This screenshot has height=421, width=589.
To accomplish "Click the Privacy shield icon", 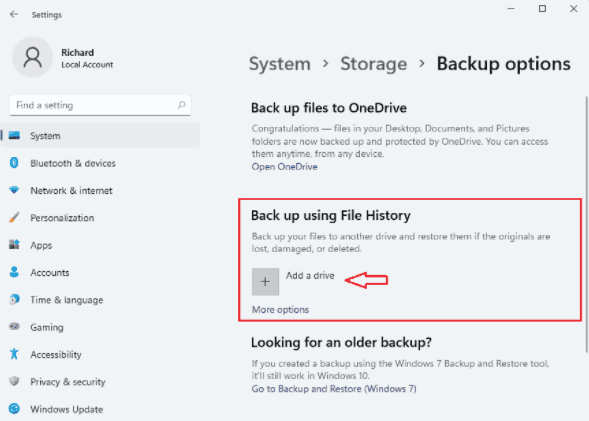I will click(x=14, y=381).
